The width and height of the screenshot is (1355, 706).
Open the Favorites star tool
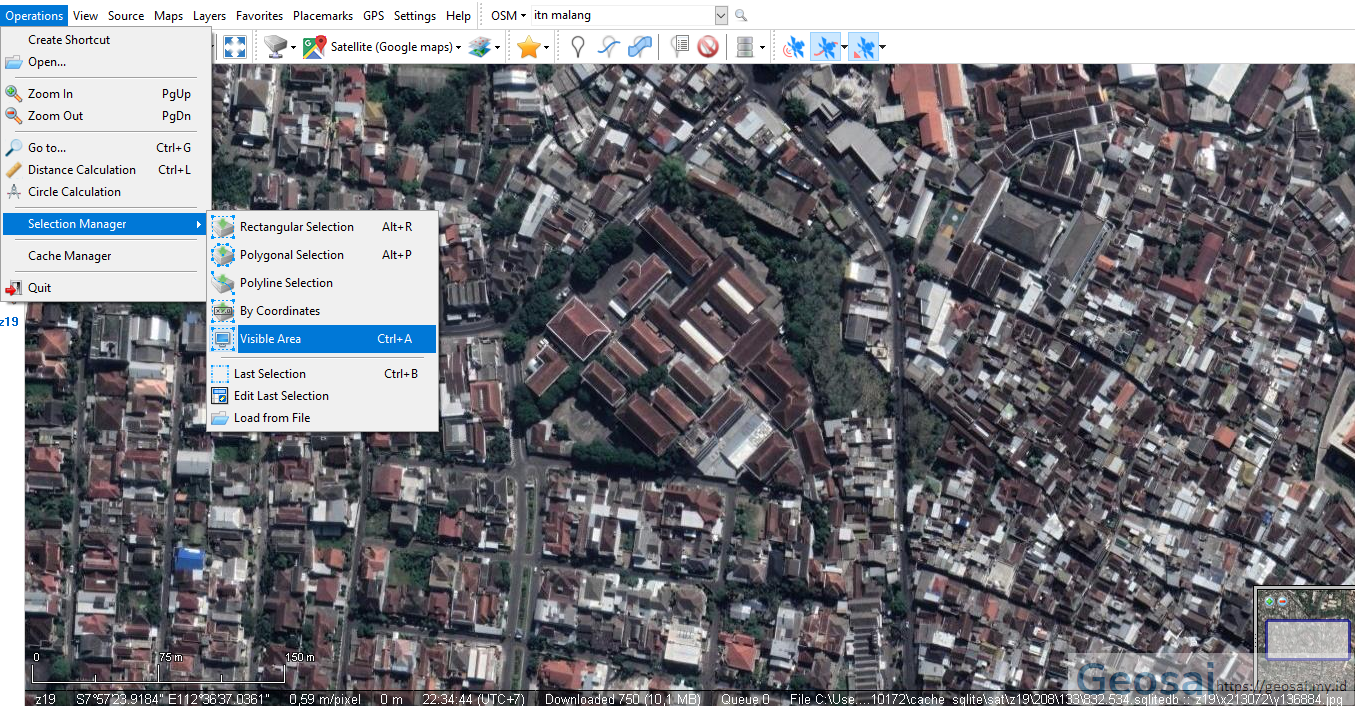(x=529, y=46)
